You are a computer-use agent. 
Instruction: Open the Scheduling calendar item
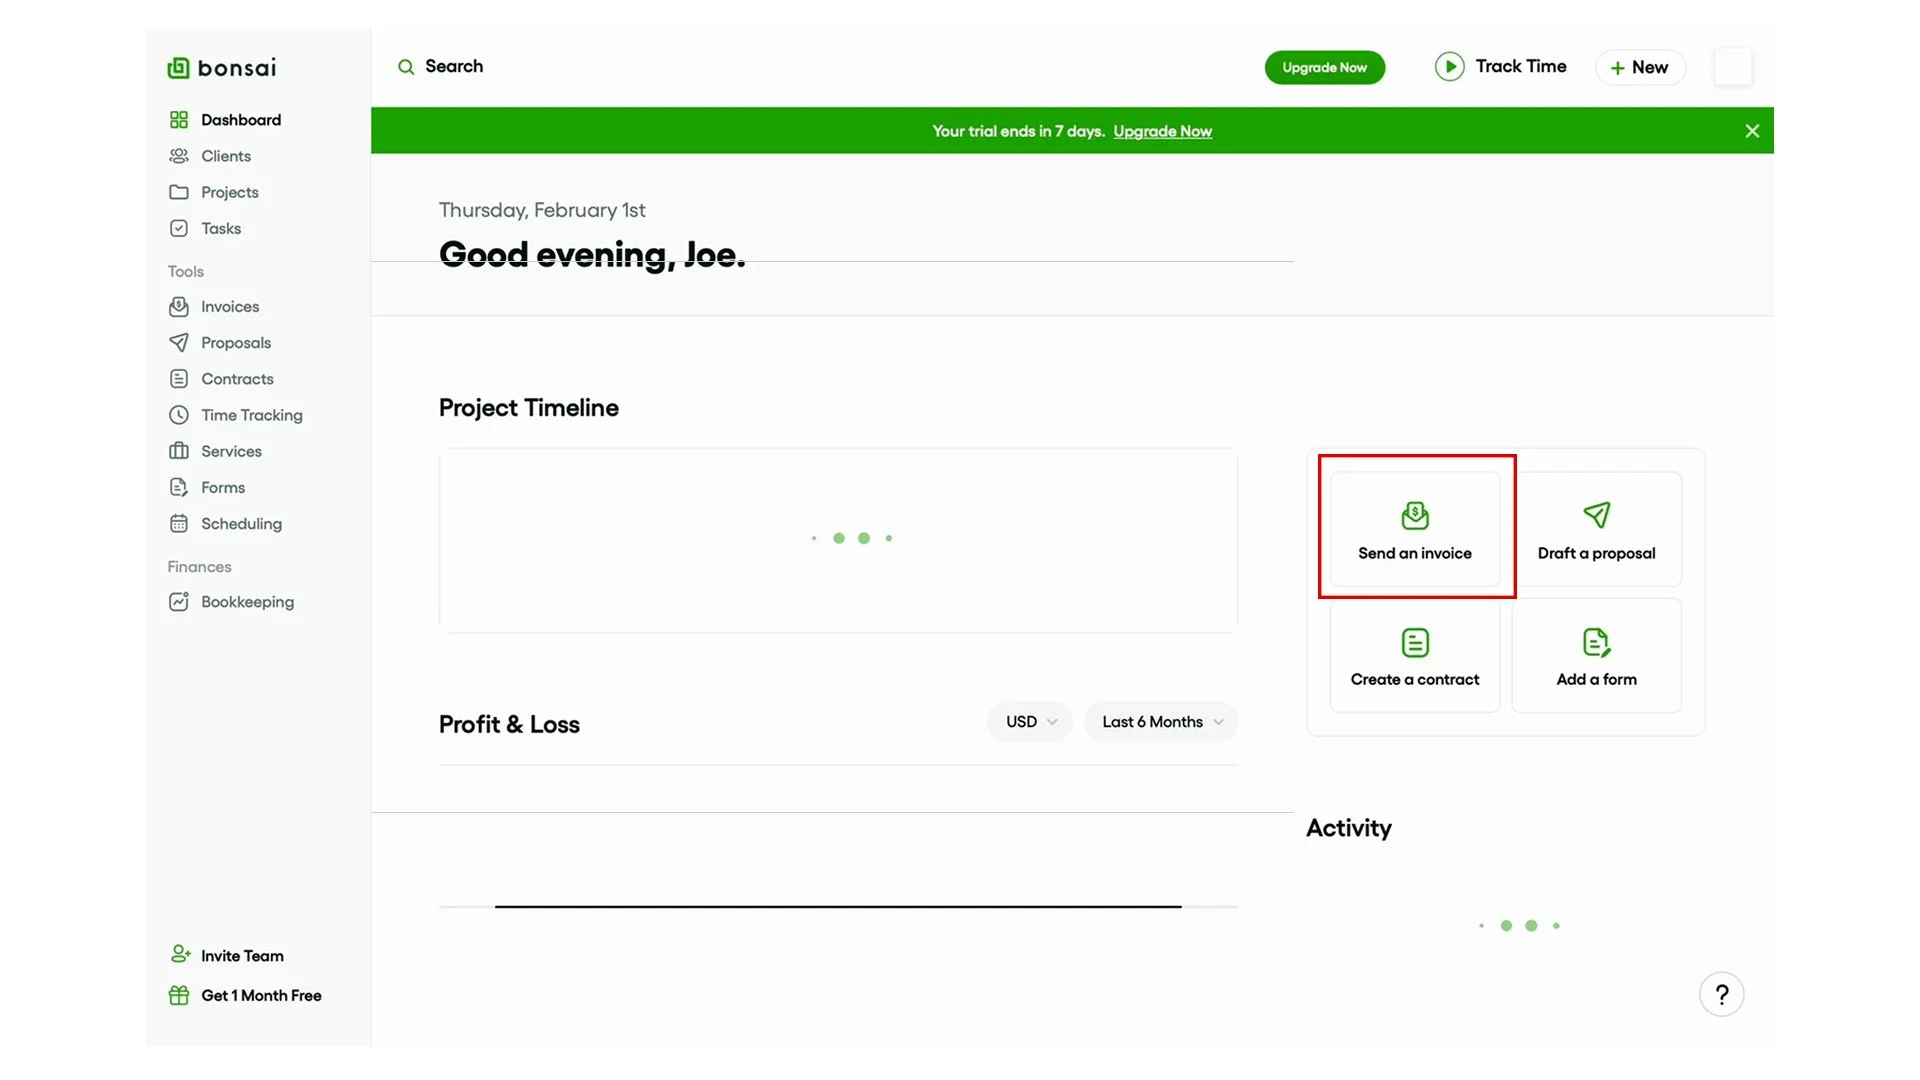pyautogui.click(x=240, y=524)
